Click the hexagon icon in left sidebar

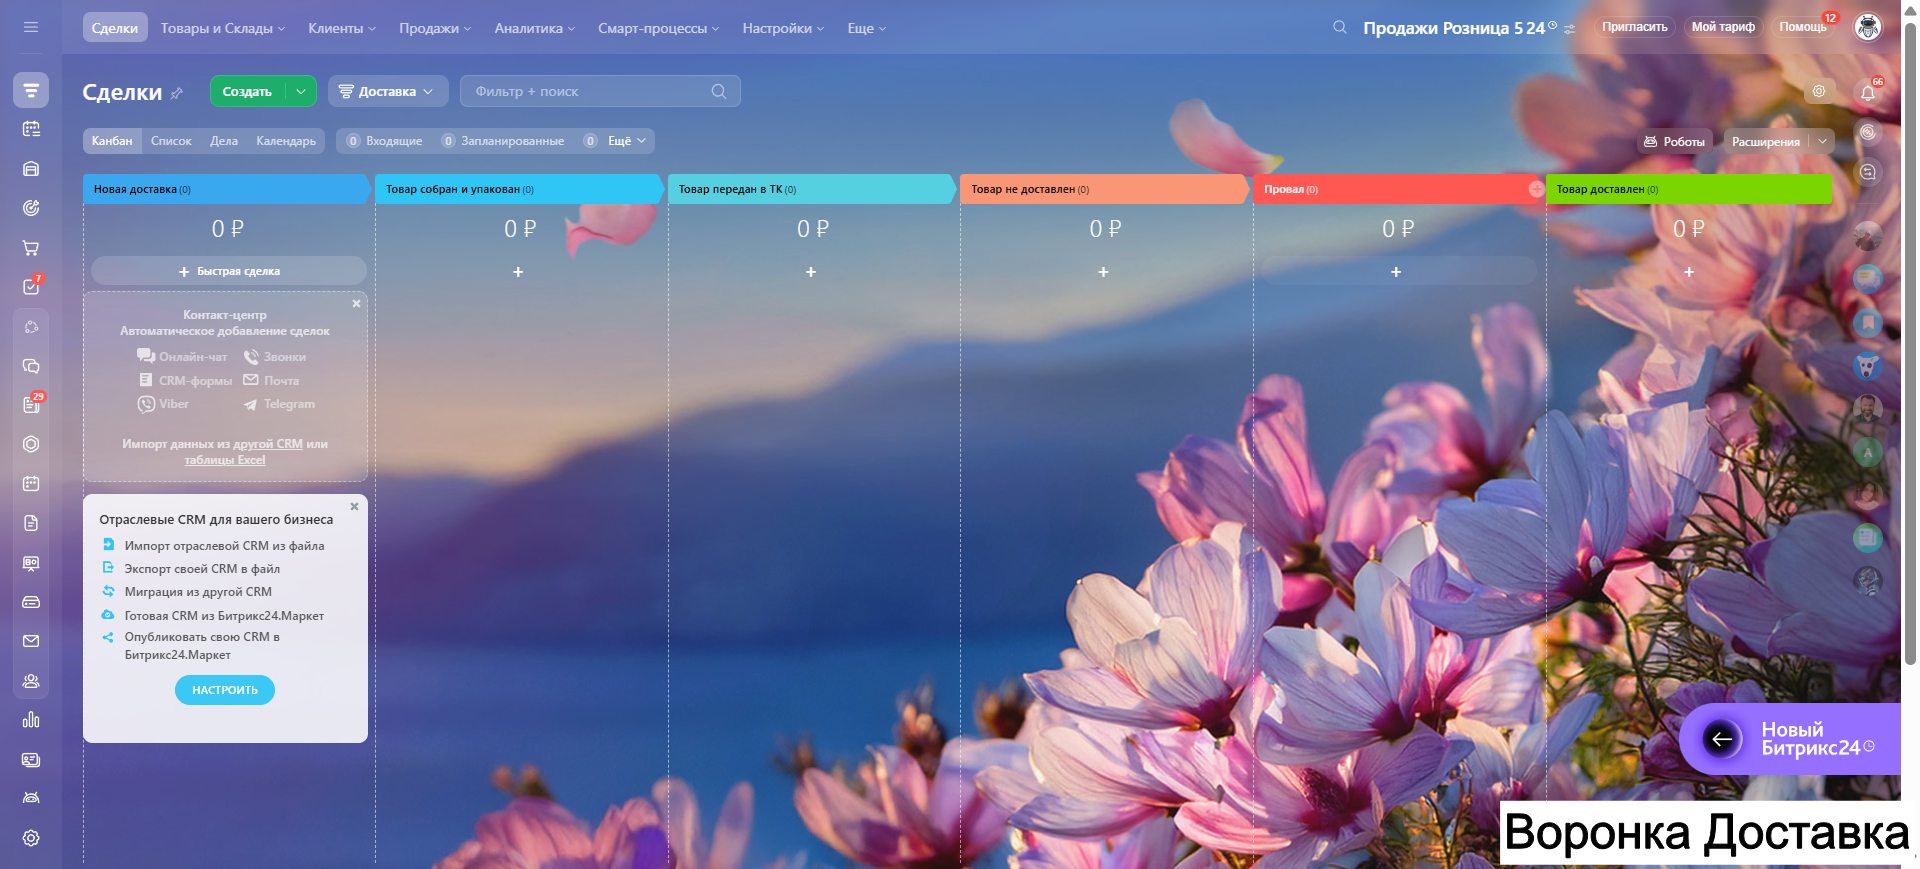(x=31, y=444)
